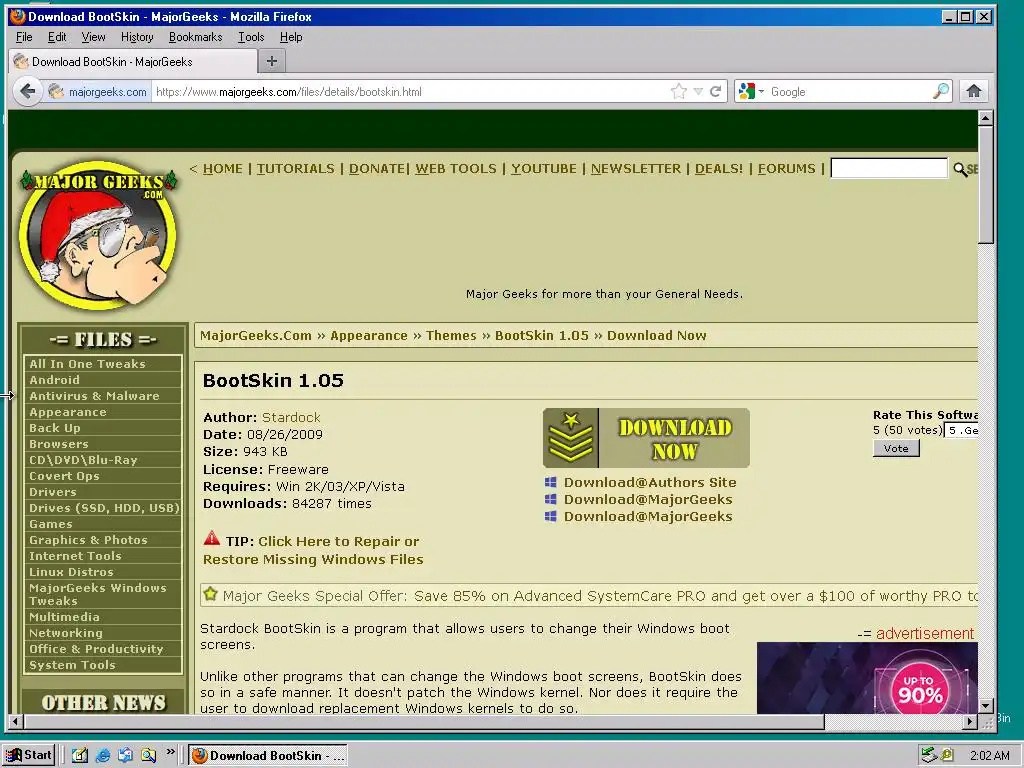1024x768 pixels.
Task: Expand the quick launch chevron on taskbar
Action: pyautogui.click(x=170, y=752)
